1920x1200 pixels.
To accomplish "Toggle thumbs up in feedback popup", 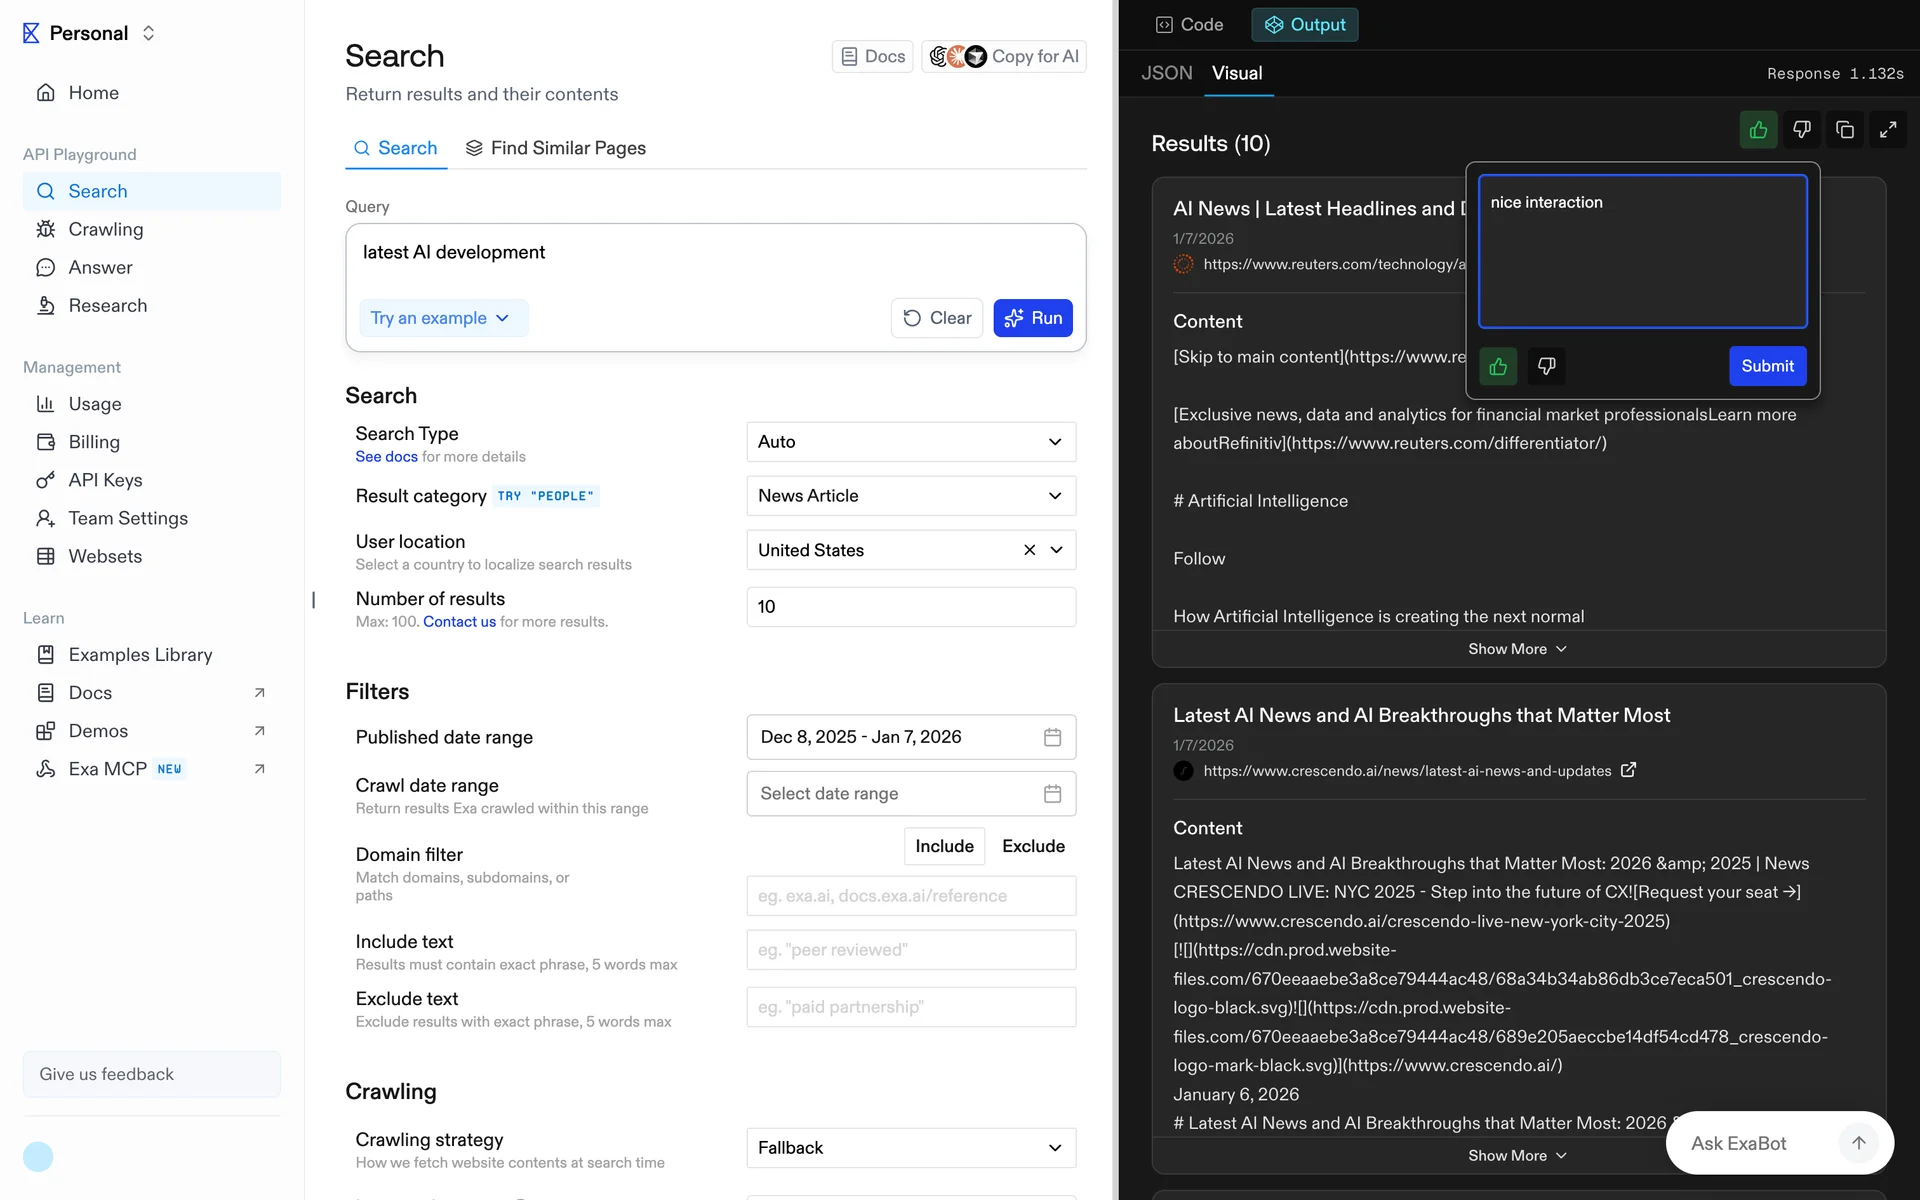I will click(x=1498, y=366).
